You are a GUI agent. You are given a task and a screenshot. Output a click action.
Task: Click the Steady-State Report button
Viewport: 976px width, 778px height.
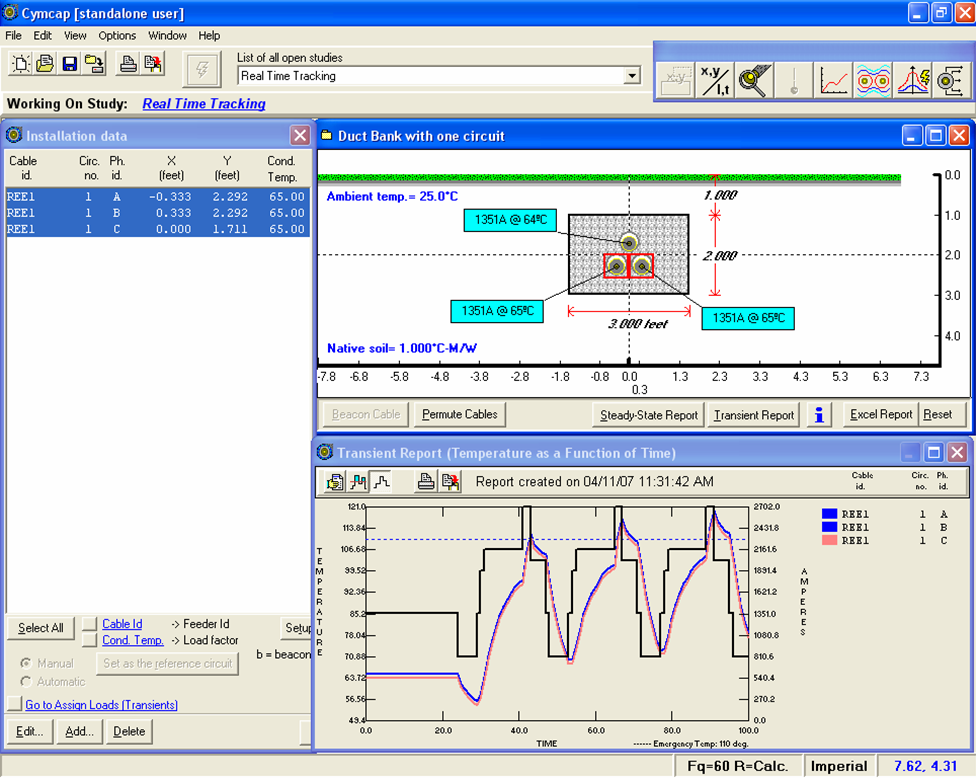tap(648, 415)
